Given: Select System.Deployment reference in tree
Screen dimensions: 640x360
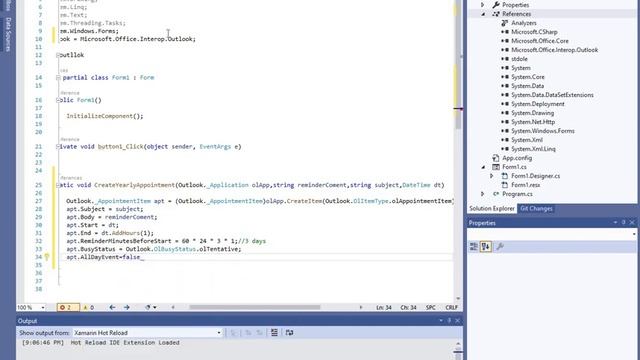Looking at the screenshot, I should click(538, 104).
